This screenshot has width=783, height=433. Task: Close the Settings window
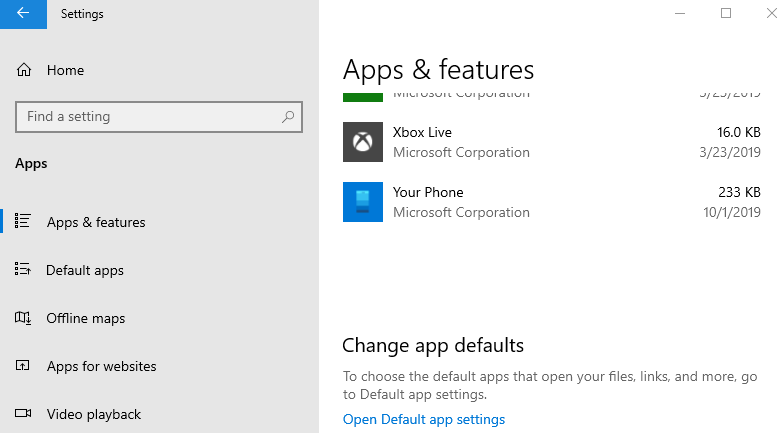pos(771,13)
